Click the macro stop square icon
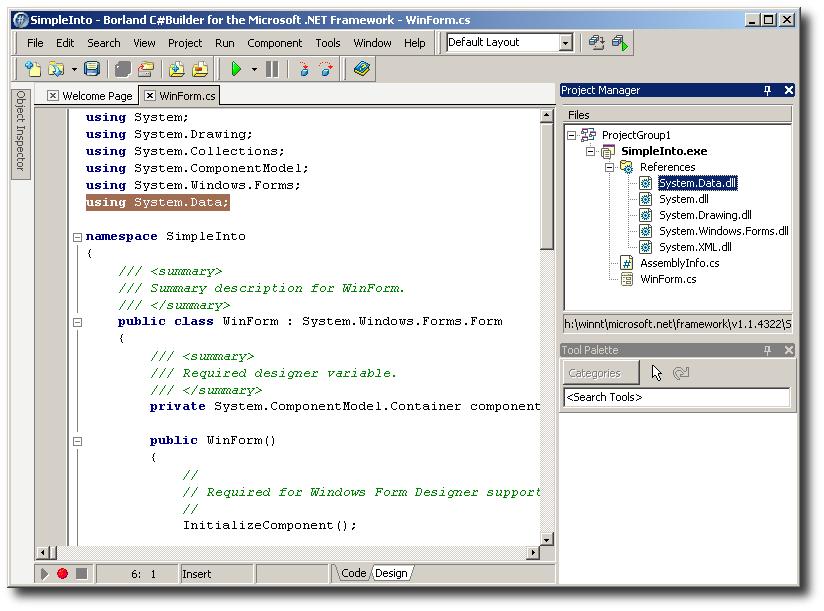The image size is (824, 611). (x=81, y=574)
